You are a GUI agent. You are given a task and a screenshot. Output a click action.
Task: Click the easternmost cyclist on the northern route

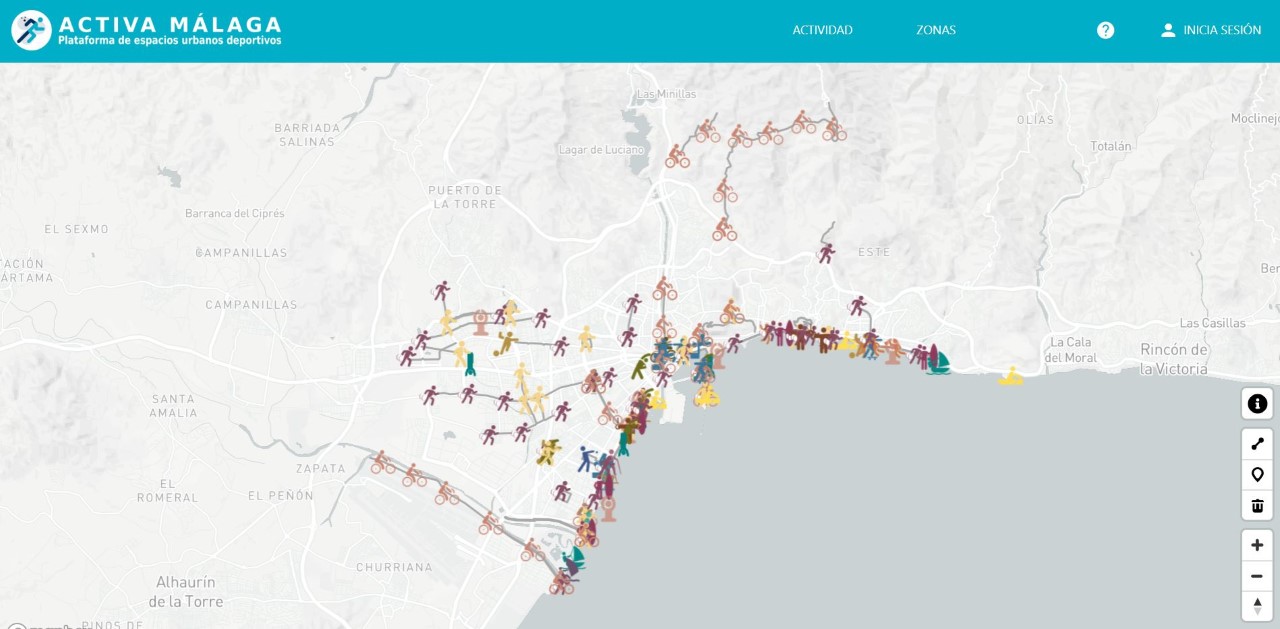(x=834, y=129)
